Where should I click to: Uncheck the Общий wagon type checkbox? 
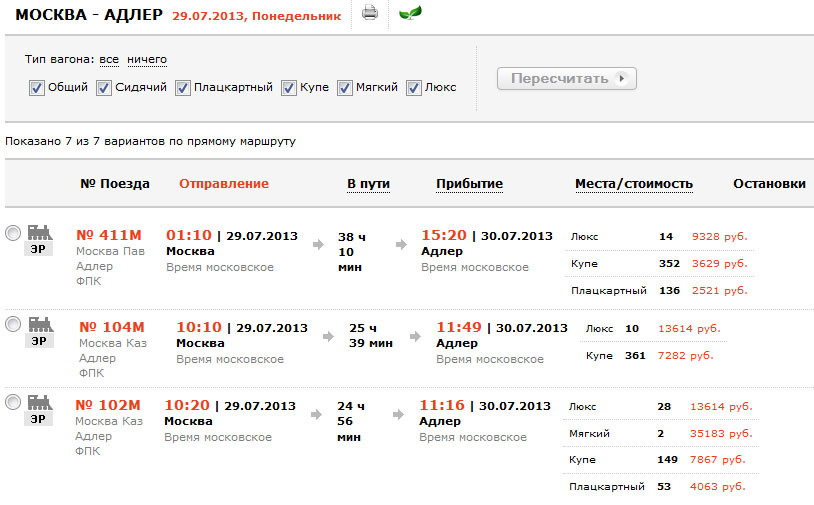[x=37, y=87]
